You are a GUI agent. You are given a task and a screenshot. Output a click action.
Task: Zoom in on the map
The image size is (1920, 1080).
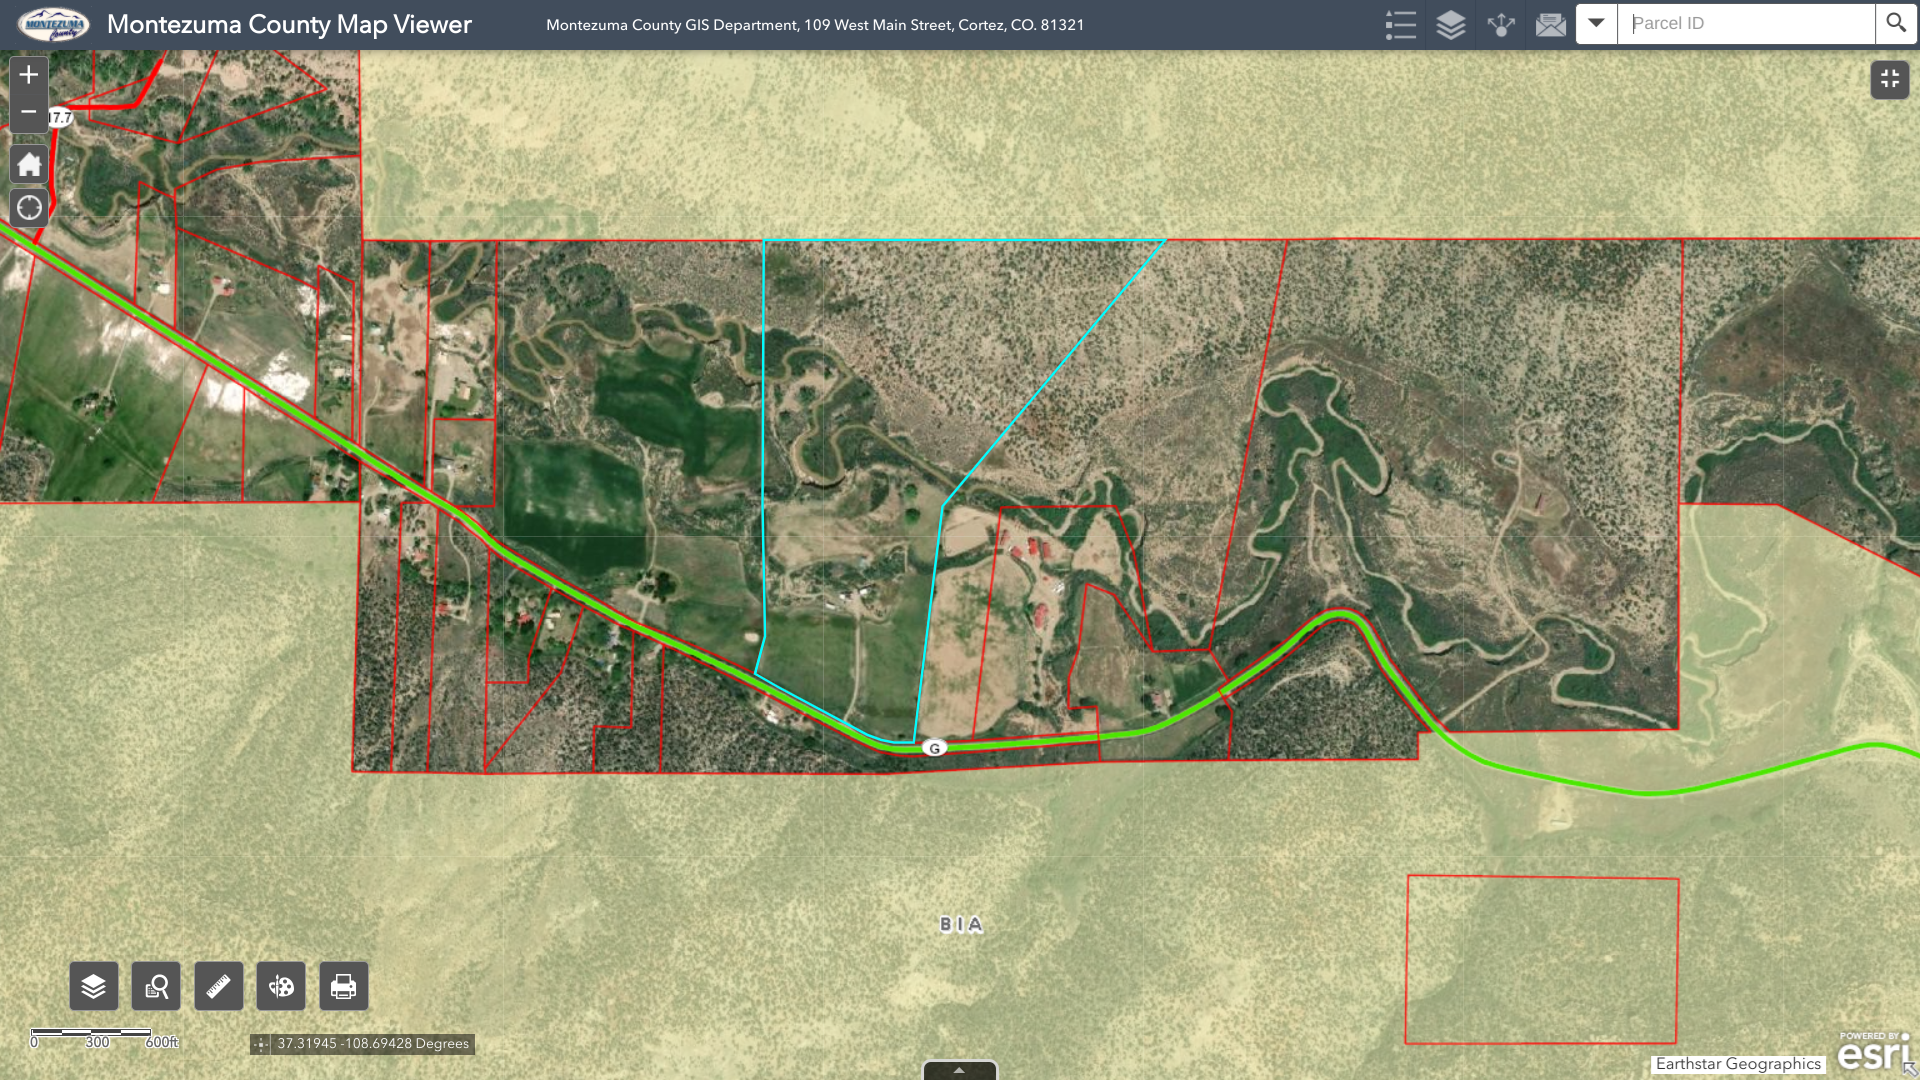coord(29,75)
